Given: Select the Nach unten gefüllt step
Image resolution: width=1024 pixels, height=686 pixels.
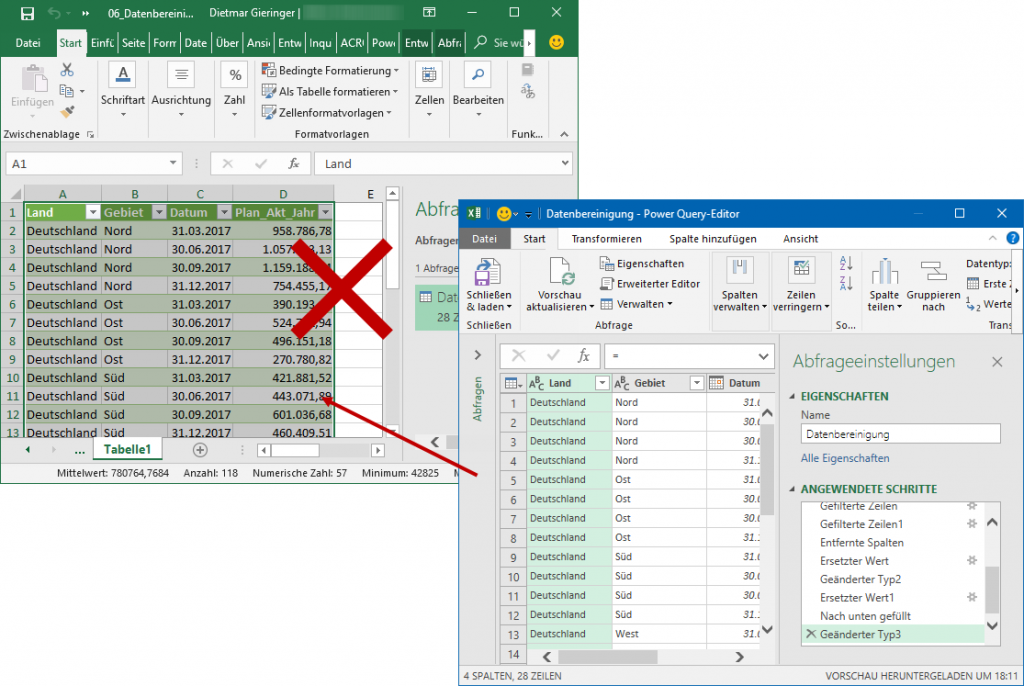Looking at the screenshot, I should click(x=865, y=615).
